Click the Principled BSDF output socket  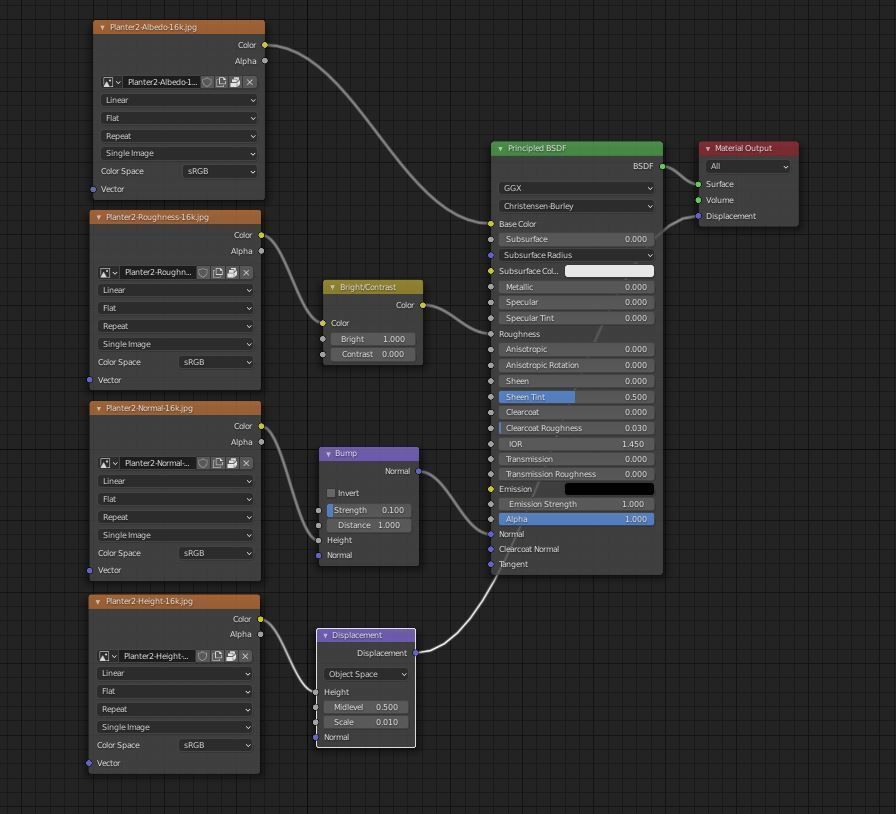point(662,166)
